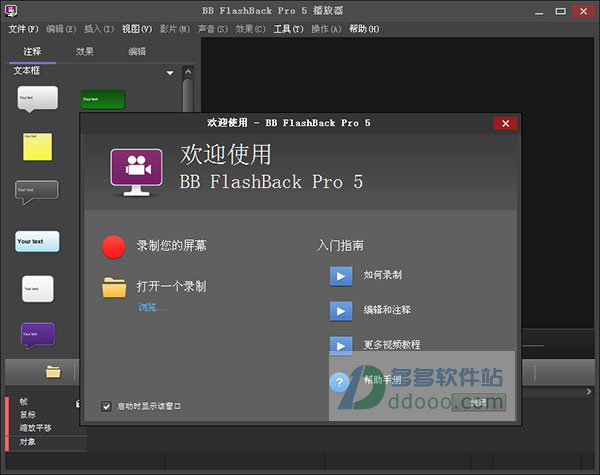The width and height of the screenshot is (600, 475).
Task: Open the 插入(I) menu
Action: (x=99, y=29)
